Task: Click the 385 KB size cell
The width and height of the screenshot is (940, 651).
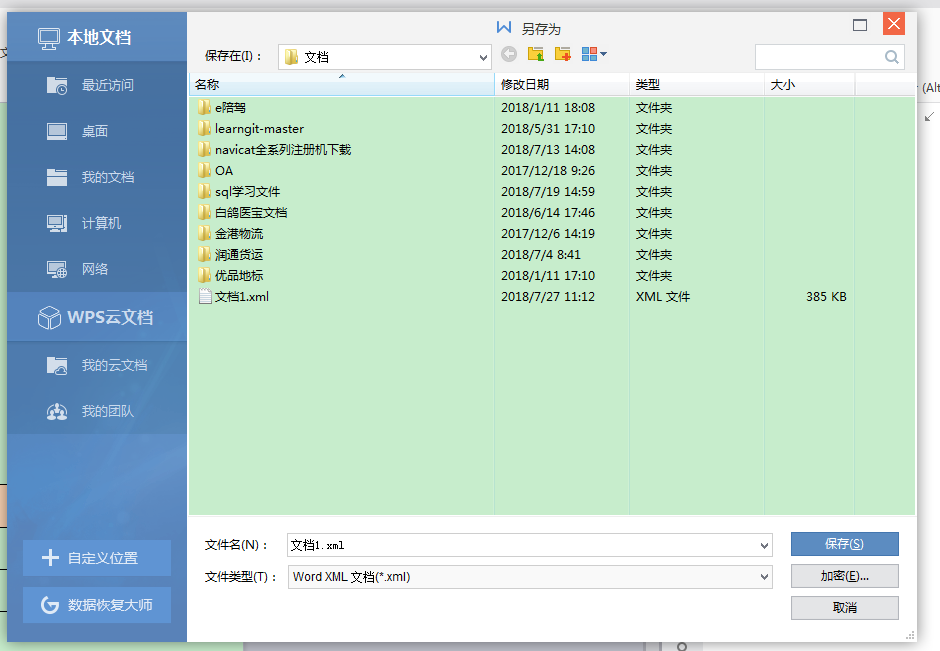Action: tap(826, 297)
